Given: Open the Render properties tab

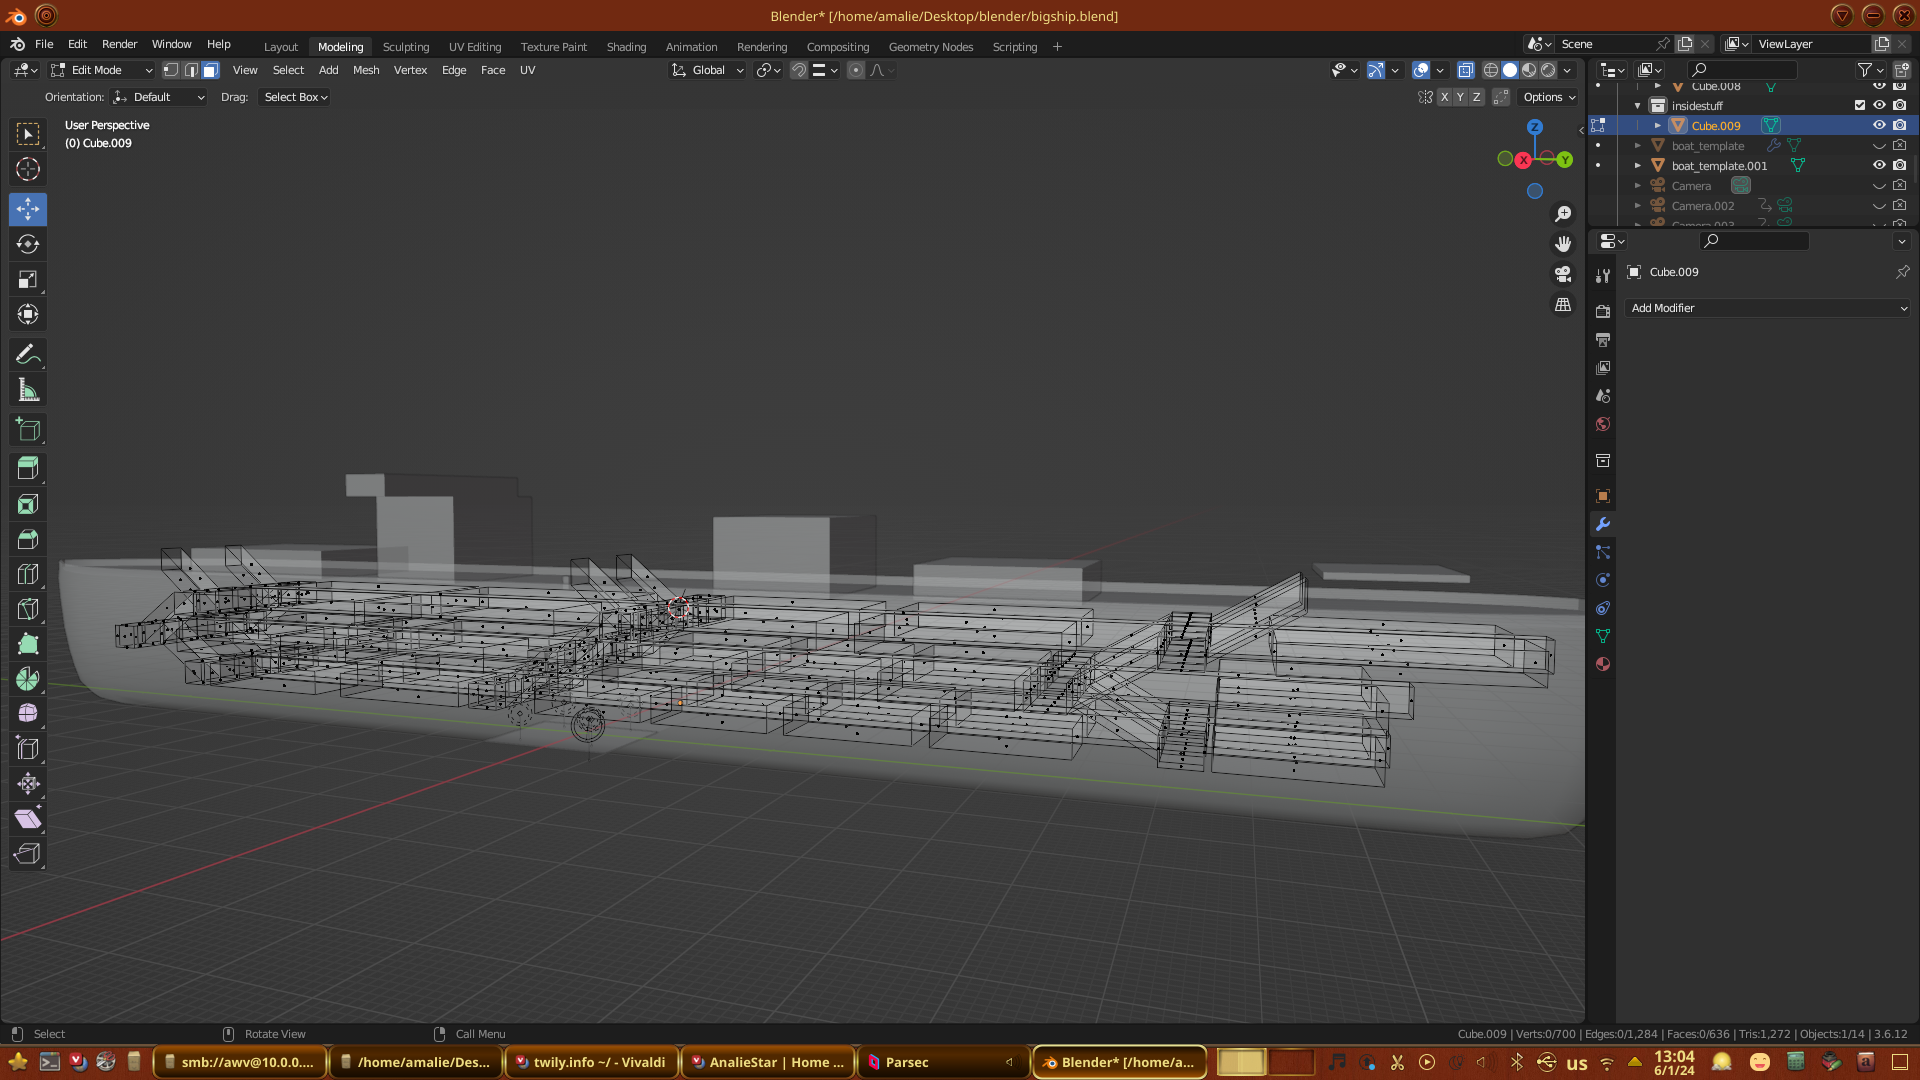Looking at the screenshot, I should point(1603,312).
